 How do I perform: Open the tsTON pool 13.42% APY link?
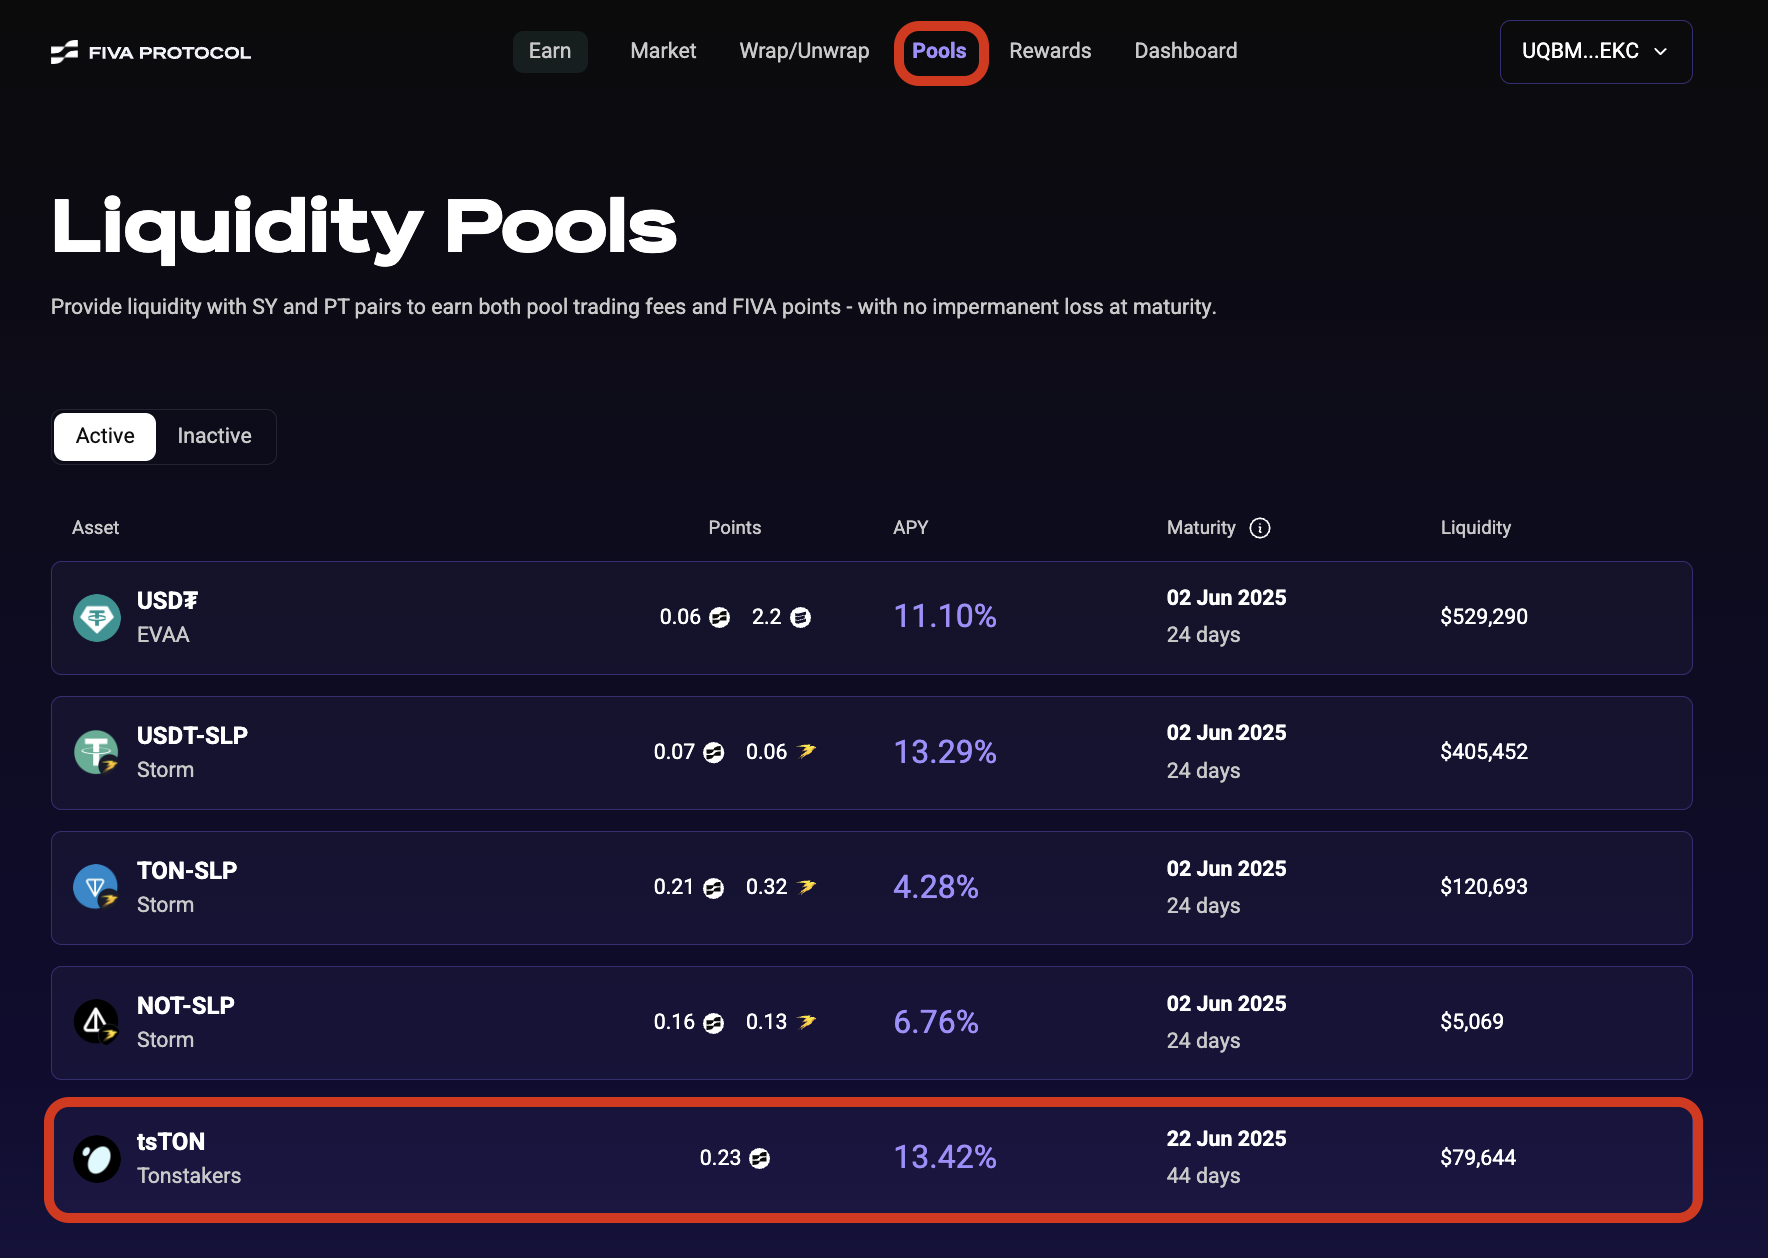[944, 1157]
